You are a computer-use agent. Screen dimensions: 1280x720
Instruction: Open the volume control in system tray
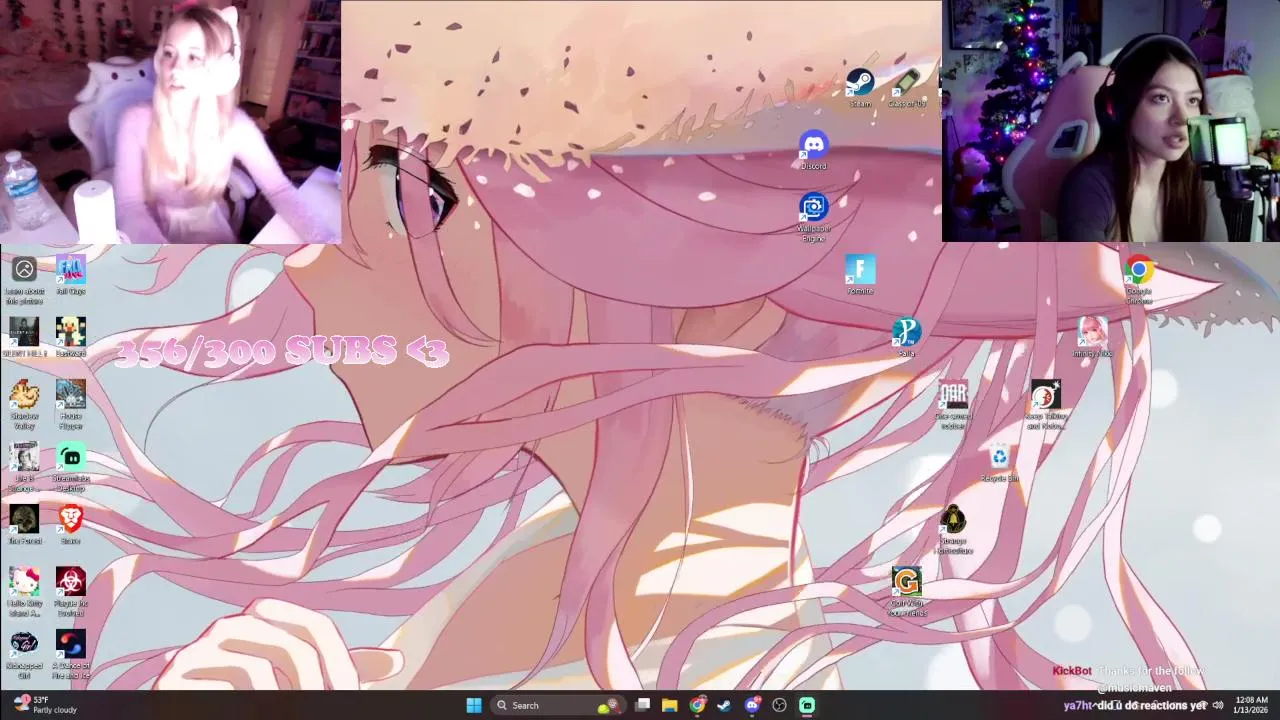point(1218,705)
